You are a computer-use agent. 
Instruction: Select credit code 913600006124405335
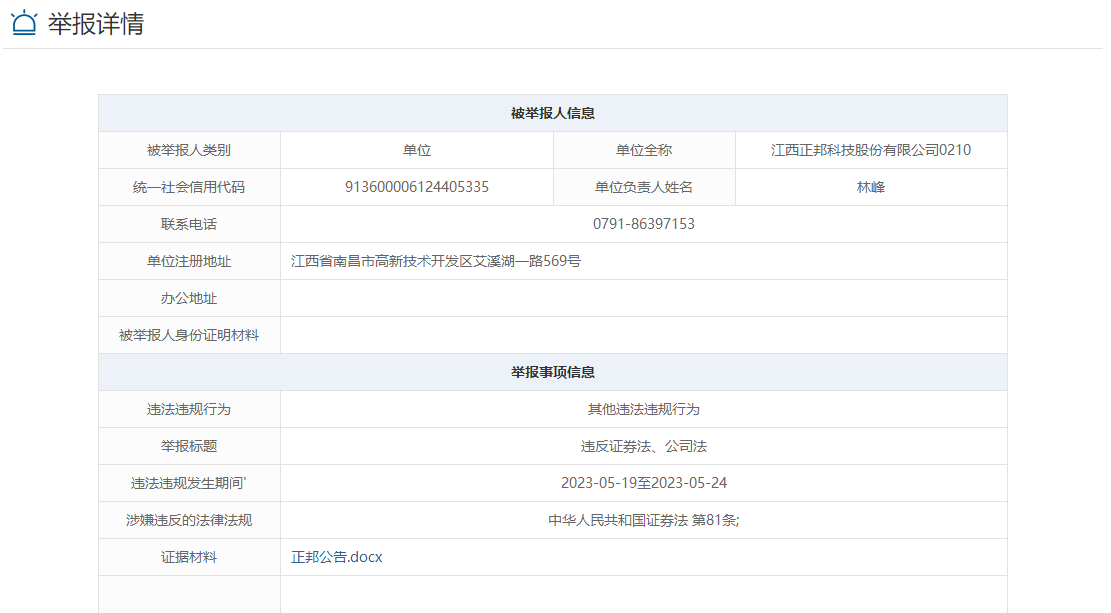point(417,187)
